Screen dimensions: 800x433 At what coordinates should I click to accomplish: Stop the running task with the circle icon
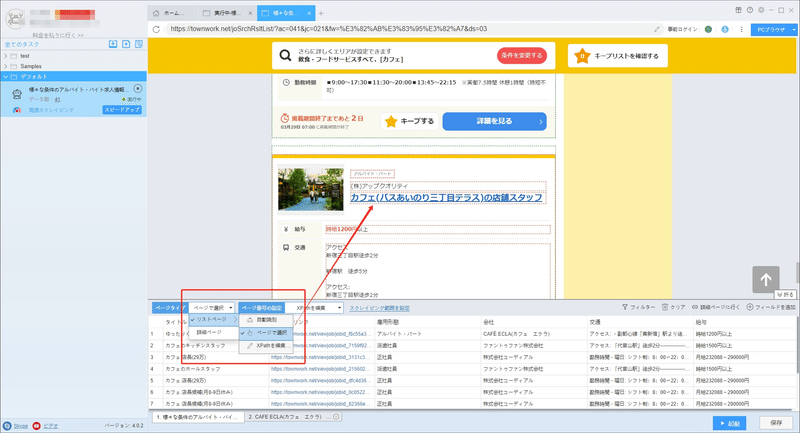point(138,89)
